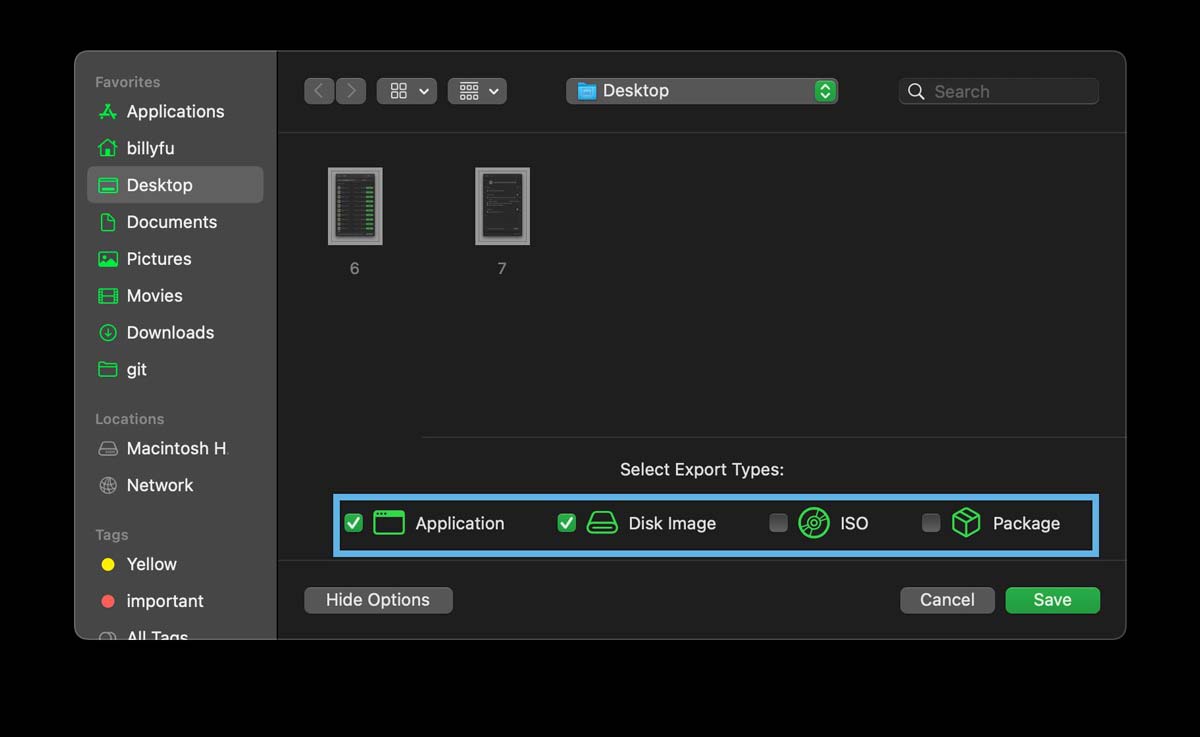1200x737 pixels.
Task: Click the Network globe icon
Action: coord(108,485)
